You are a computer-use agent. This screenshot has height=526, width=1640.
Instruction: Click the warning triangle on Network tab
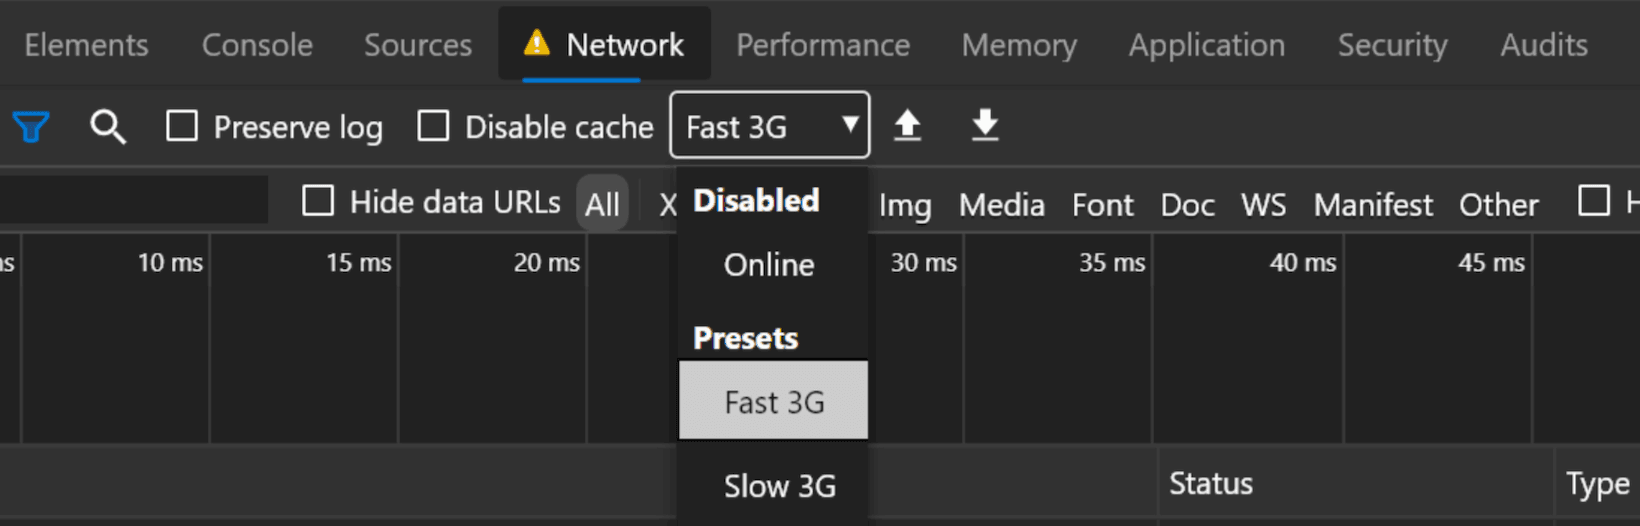point(537,43)
